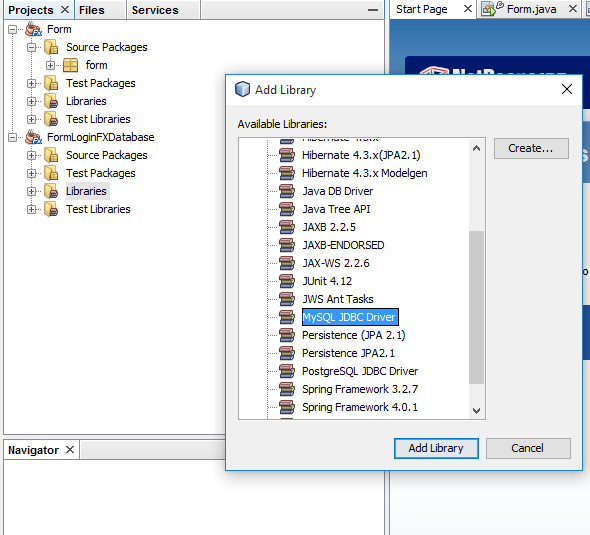
Task: Expand Libraries under FormLoginFXDatabase
Action: (x=32, y=191)
